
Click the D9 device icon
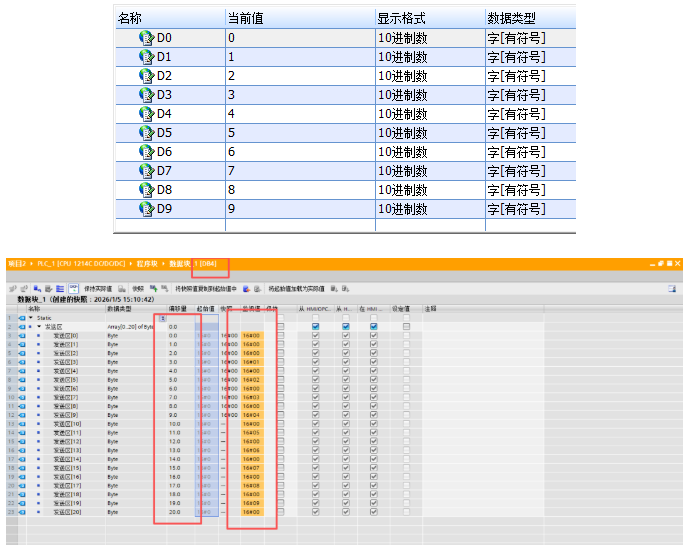tap(146, 209)
